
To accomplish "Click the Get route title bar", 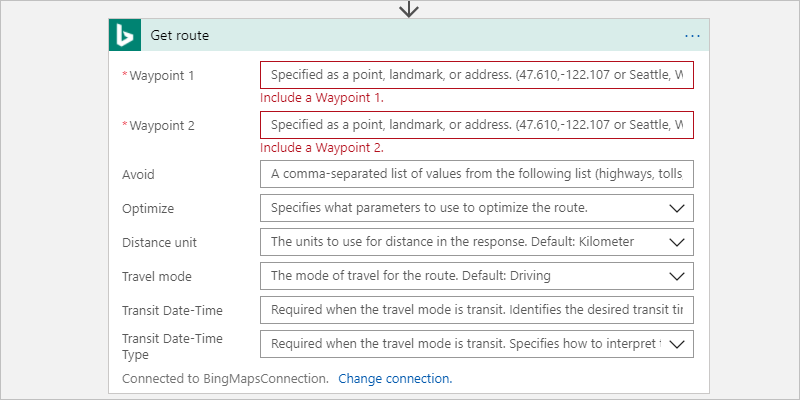I will 400,36.
